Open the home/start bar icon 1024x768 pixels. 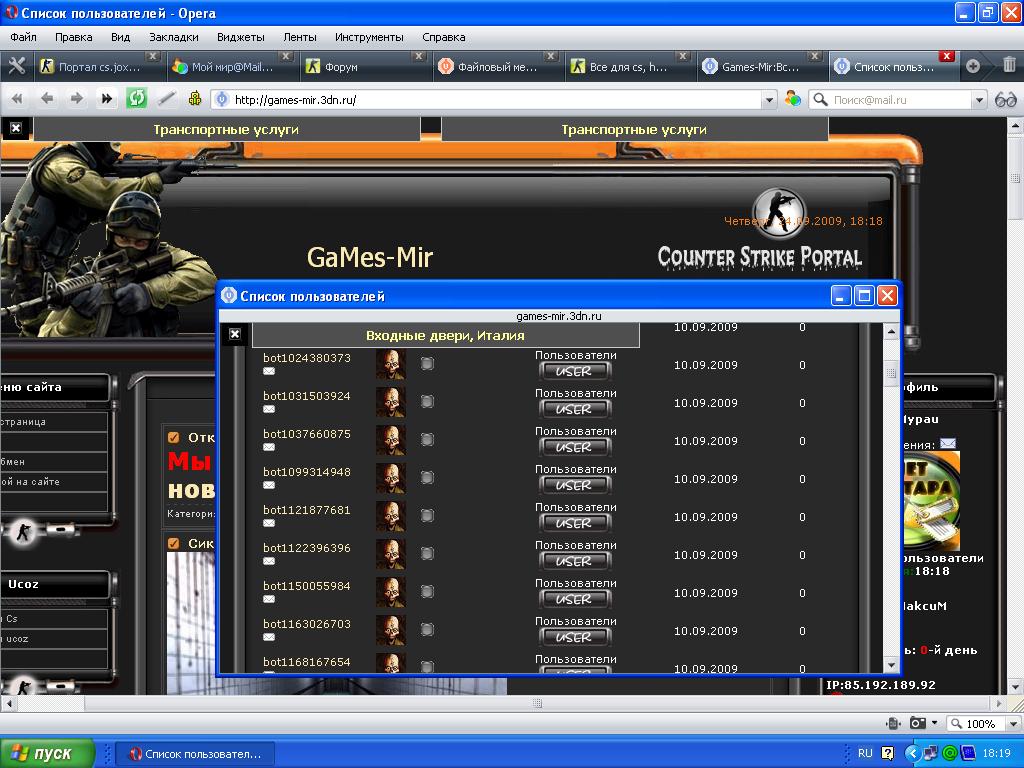(195, 99)
